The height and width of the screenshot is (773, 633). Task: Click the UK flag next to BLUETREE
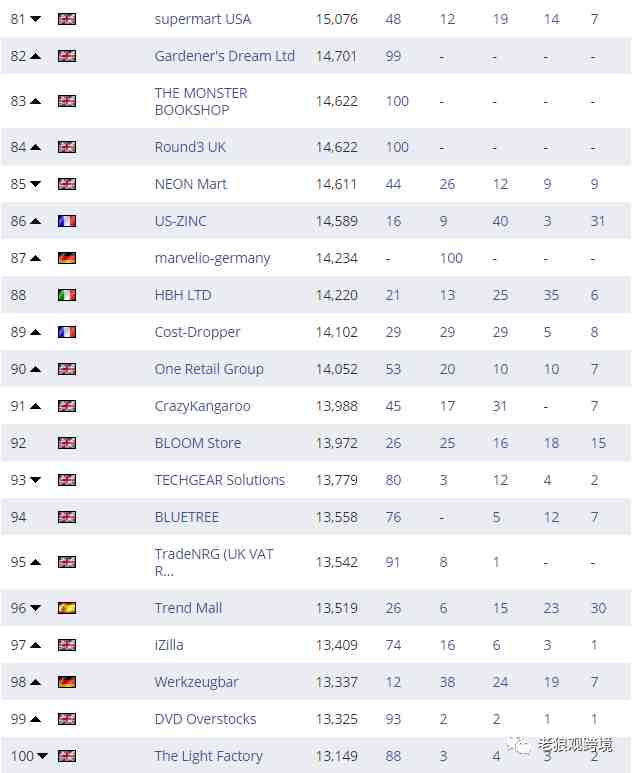[67, 517]
